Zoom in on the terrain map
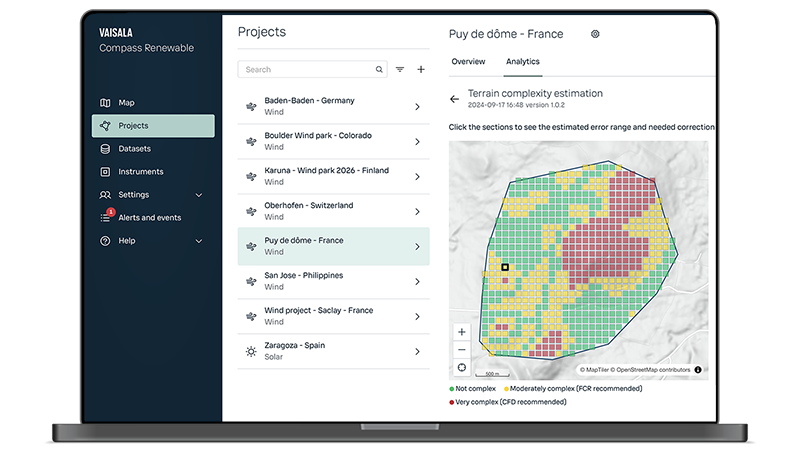Screen dimensions: 800x450 (x=461, y=332)
